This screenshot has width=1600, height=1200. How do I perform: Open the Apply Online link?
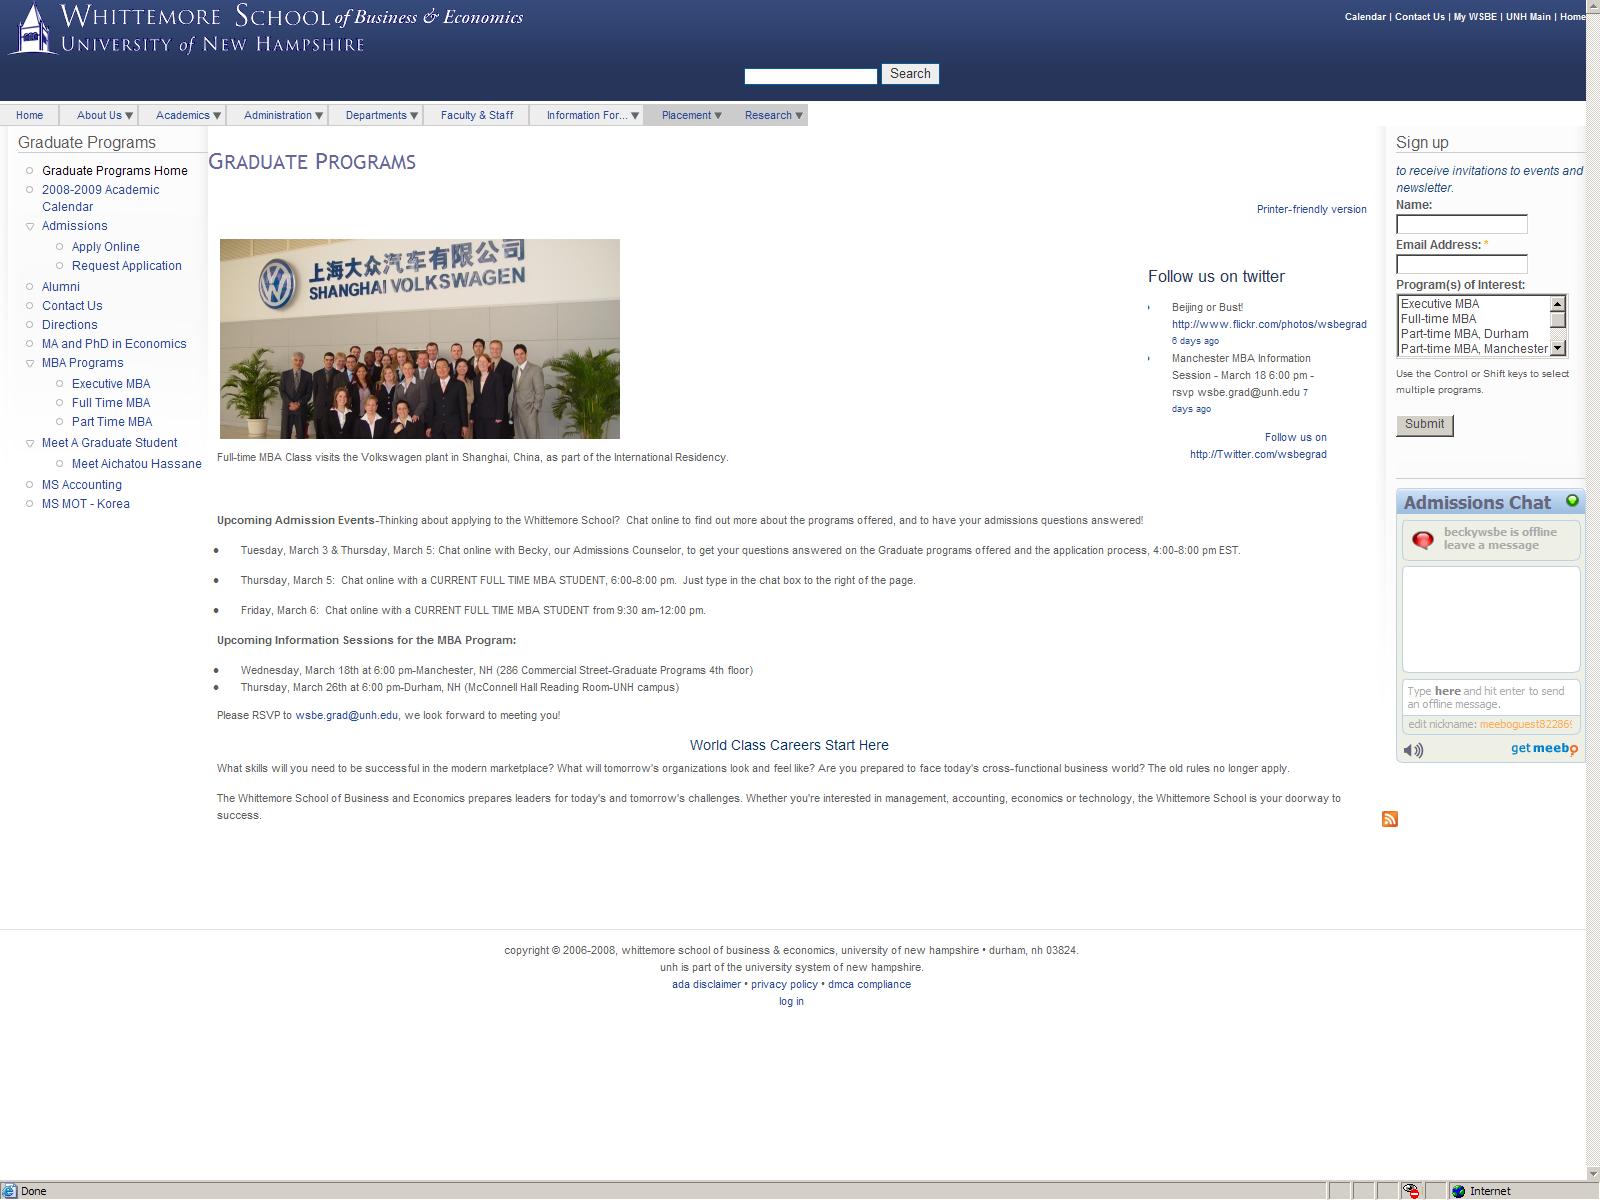tap(106, 247)
